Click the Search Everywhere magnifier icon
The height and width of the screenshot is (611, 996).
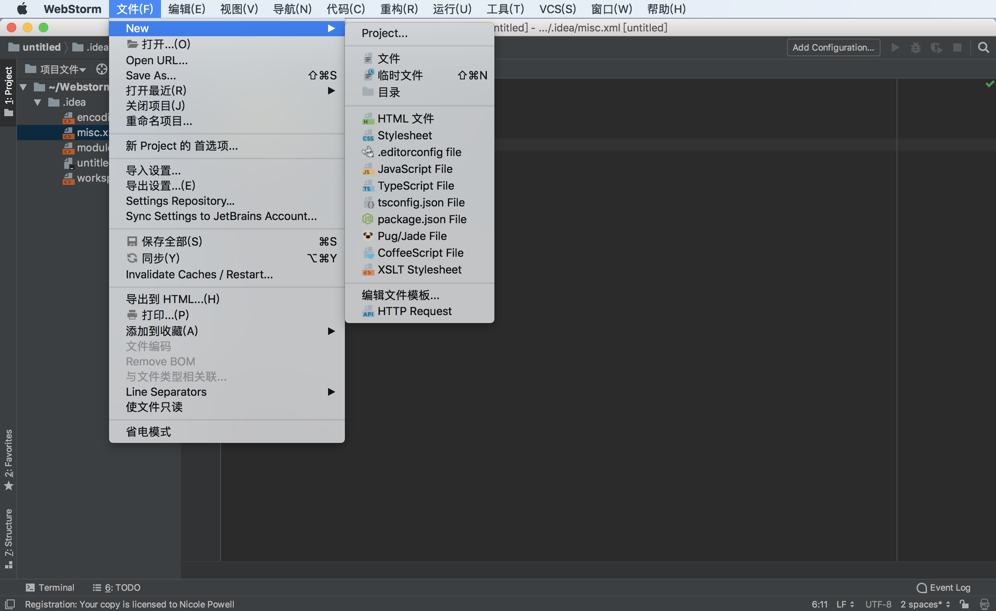pos(983,48)
